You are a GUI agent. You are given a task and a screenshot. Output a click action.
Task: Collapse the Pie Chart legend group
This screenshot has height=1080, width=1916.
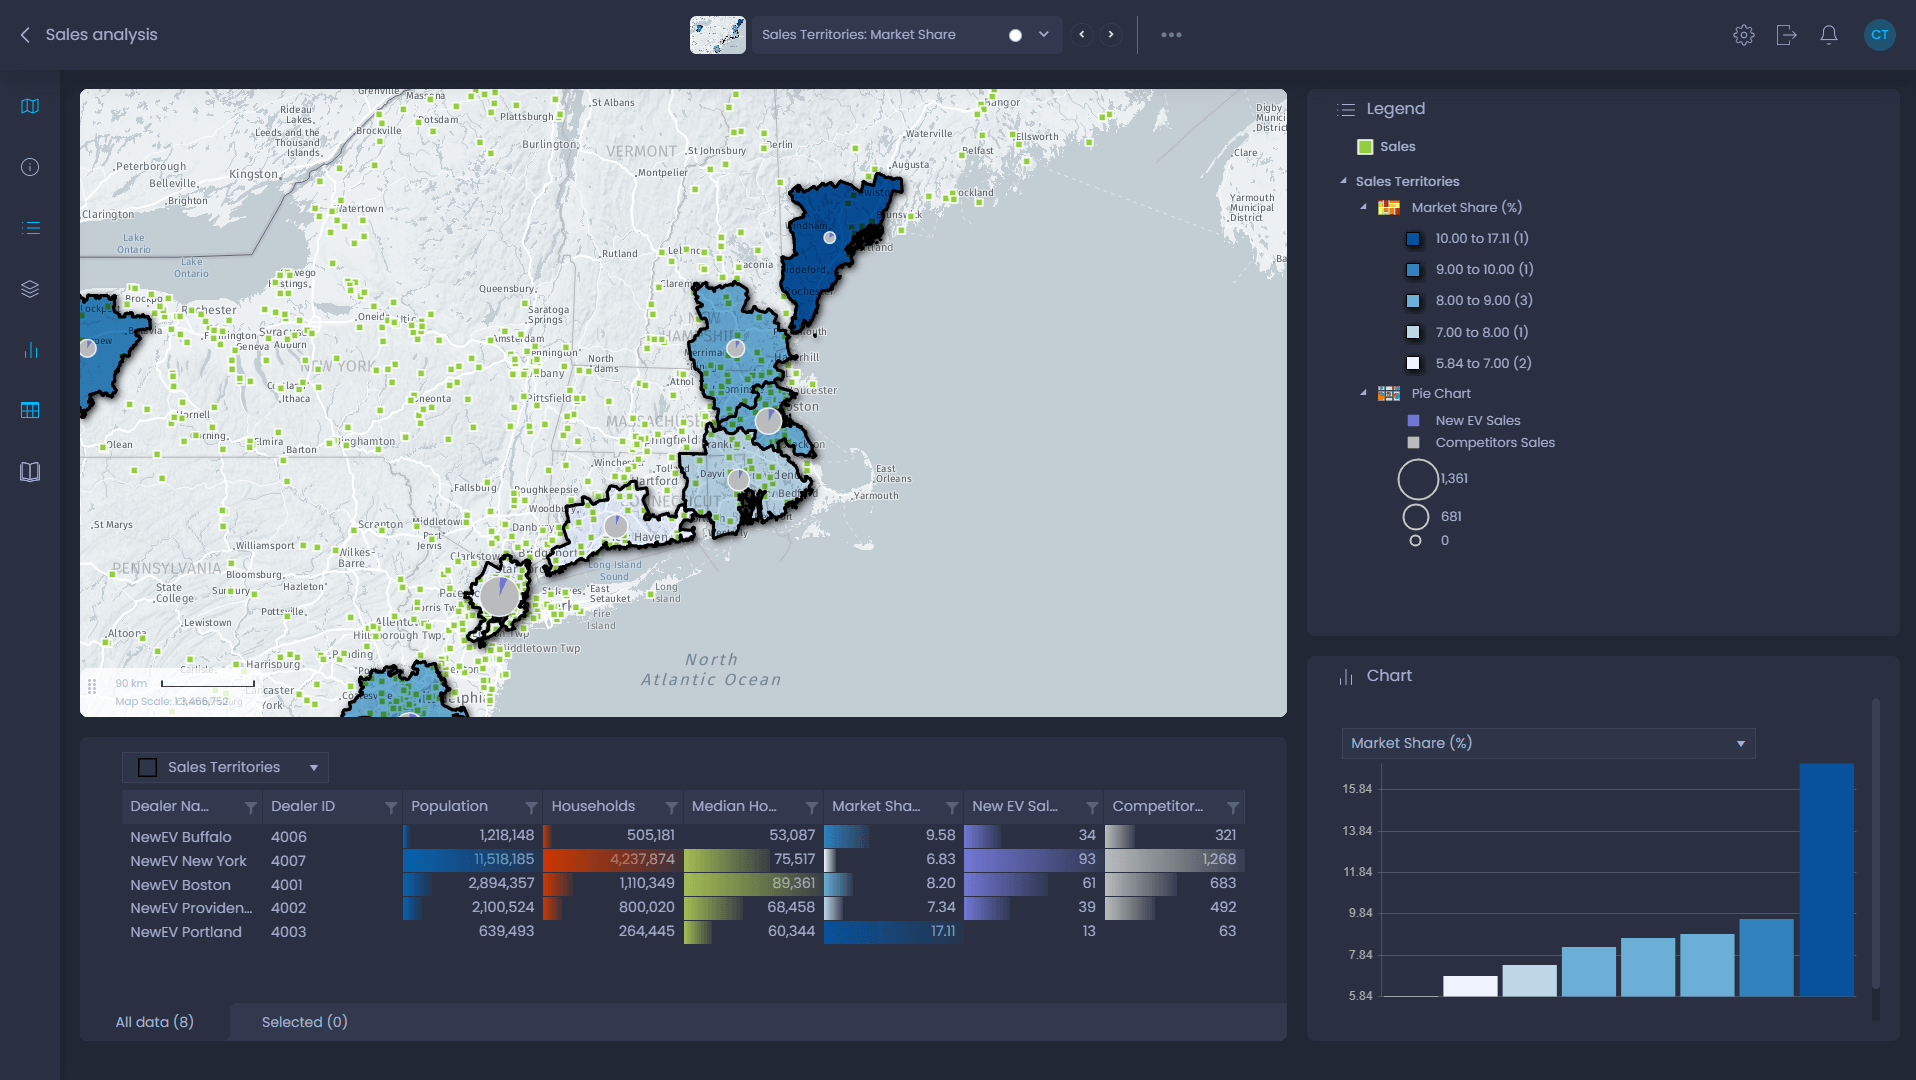tap(1363, 393)
